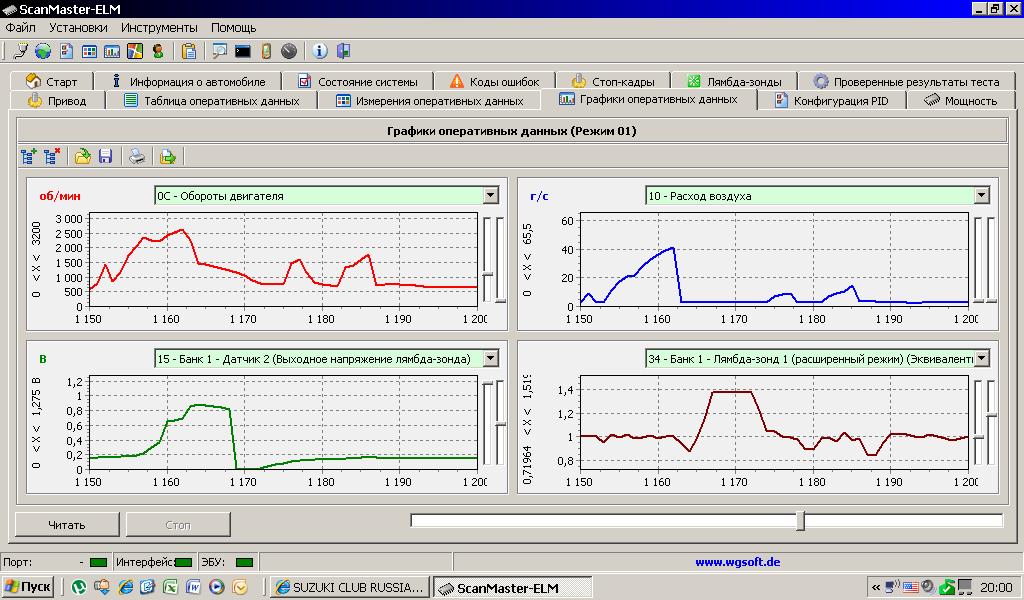The image size is (1024, 600).
Task: Switch to 'SUZUKI CLUB RUSSIA' taskbar window
Action: point(349,587)
